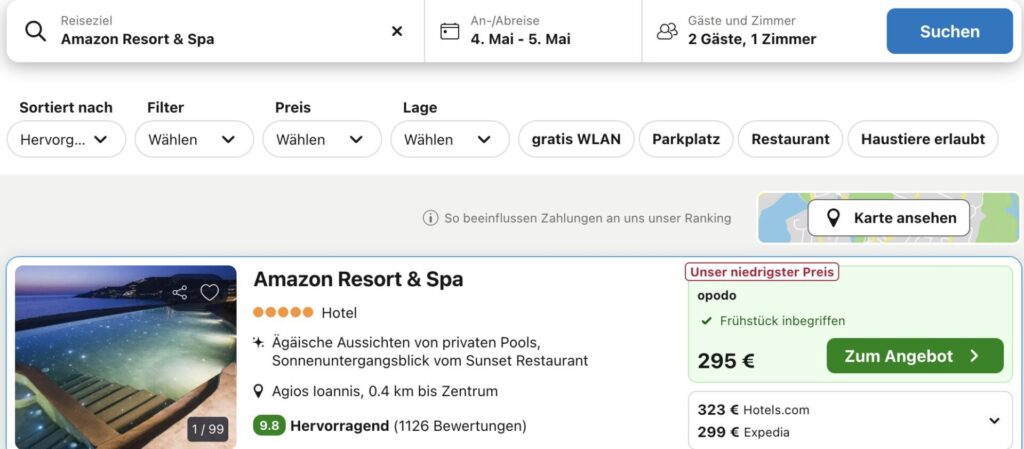Clear the destination with the X icon

click(x=397, y=31)
